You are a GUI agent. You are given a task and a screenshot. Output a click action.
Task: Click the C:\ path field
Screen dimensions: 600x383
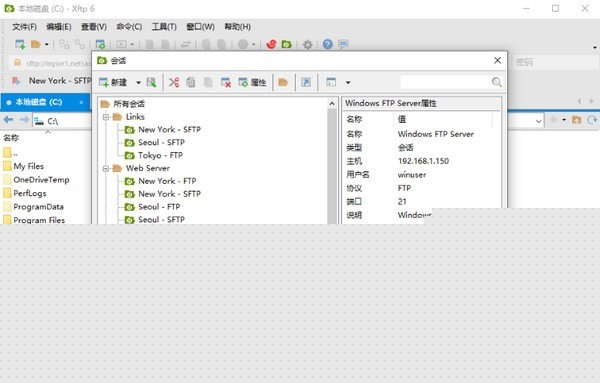(62, 121)
